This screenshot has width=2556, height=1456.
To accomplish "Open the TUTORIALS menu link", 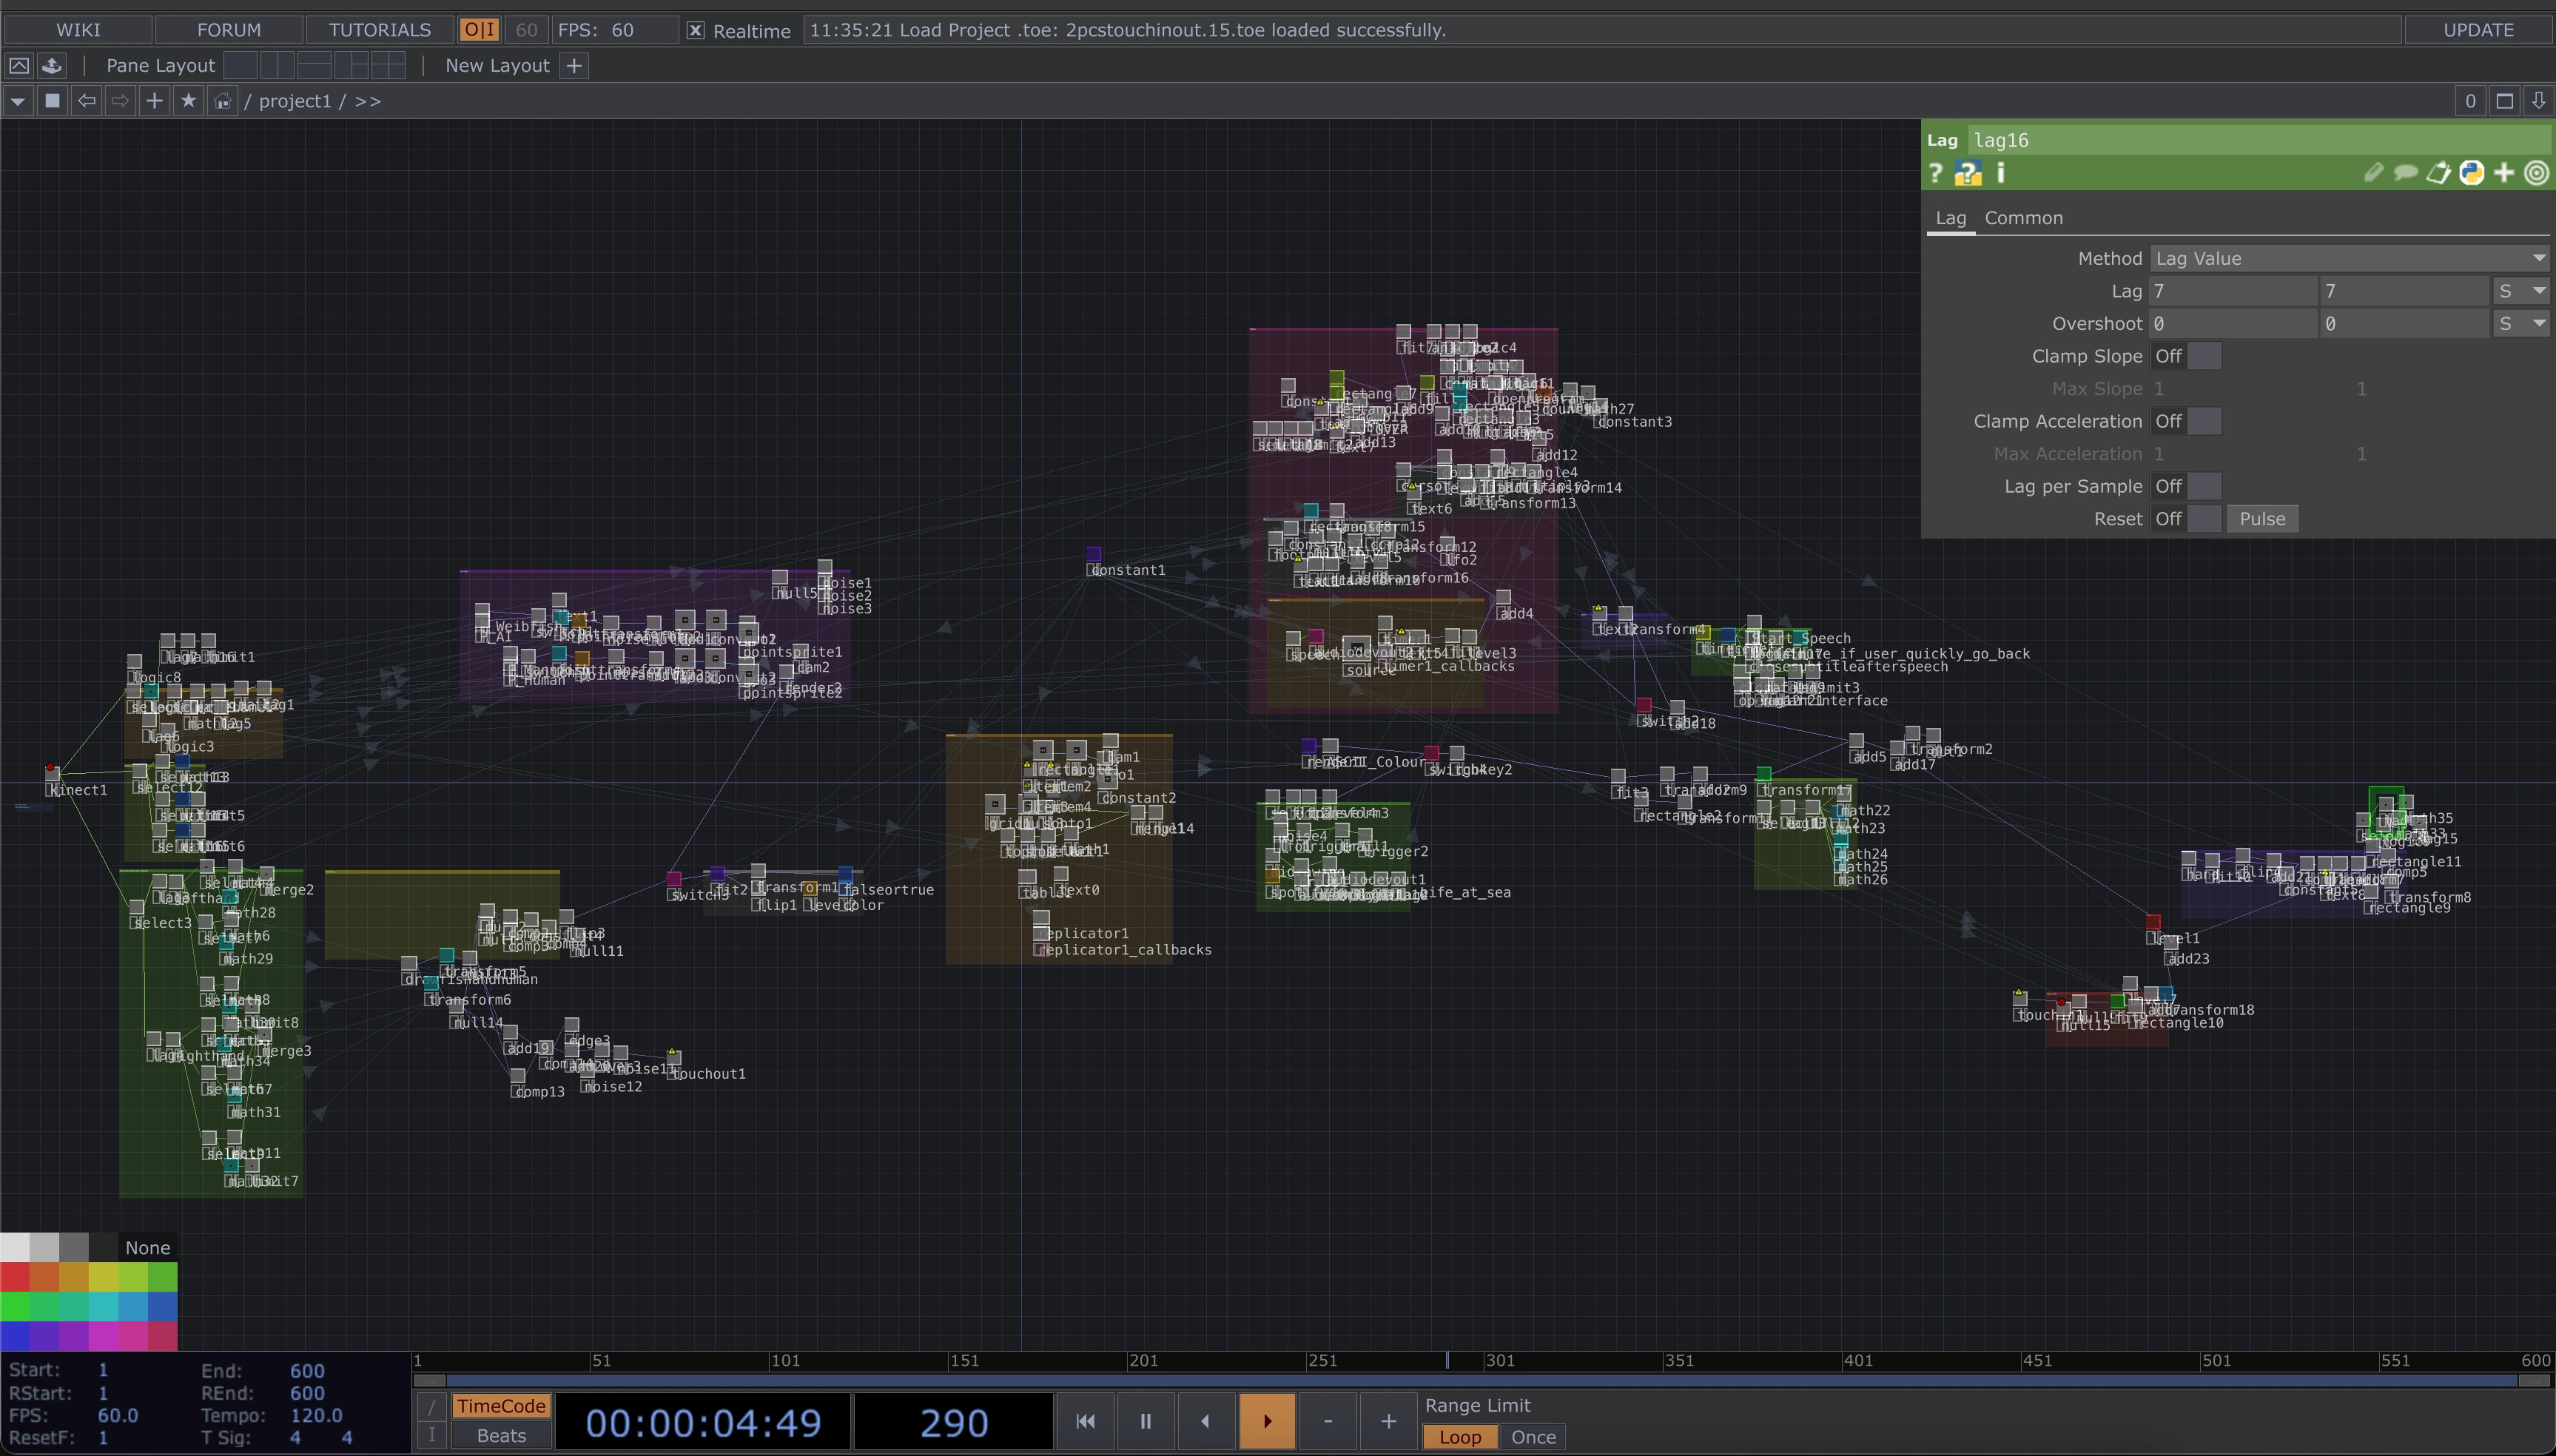I will click(380, 30).
